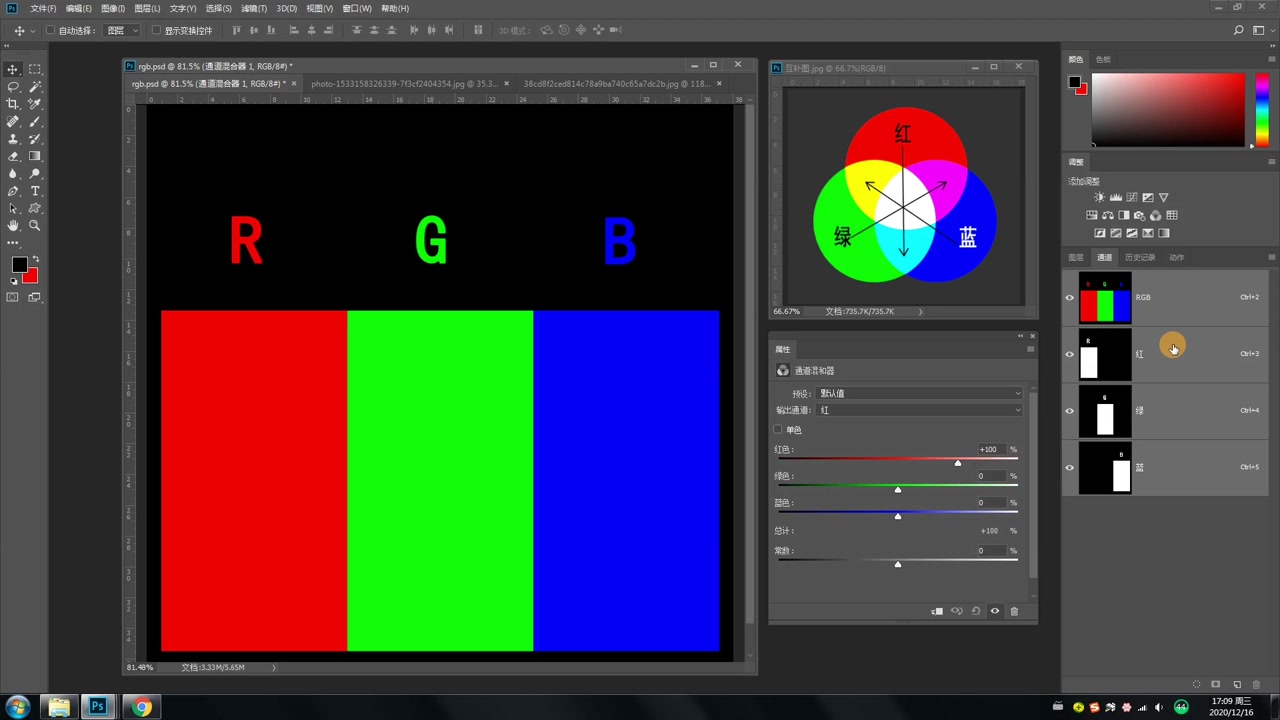The width and height of the screenshot is (1280, 720).
Task: Open the Adjustments panel flyout menu
Action: [x=1271, y=161]
